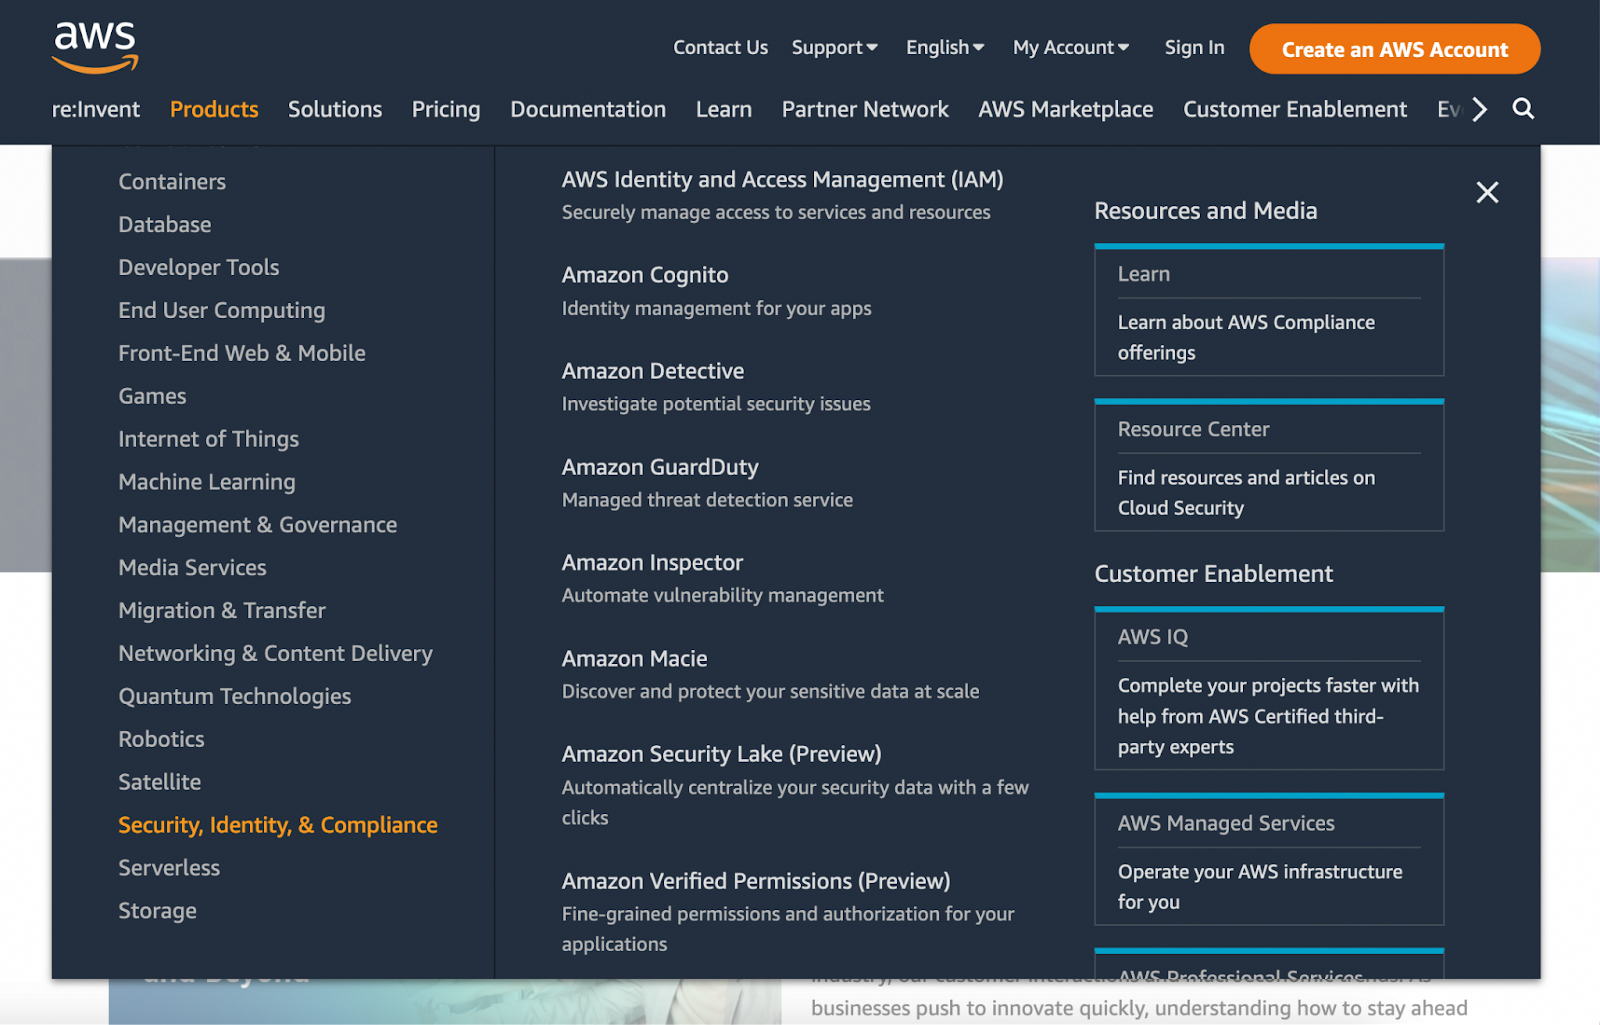Select the Games category
1600x1025 pixels.
(x=152, y=396)
